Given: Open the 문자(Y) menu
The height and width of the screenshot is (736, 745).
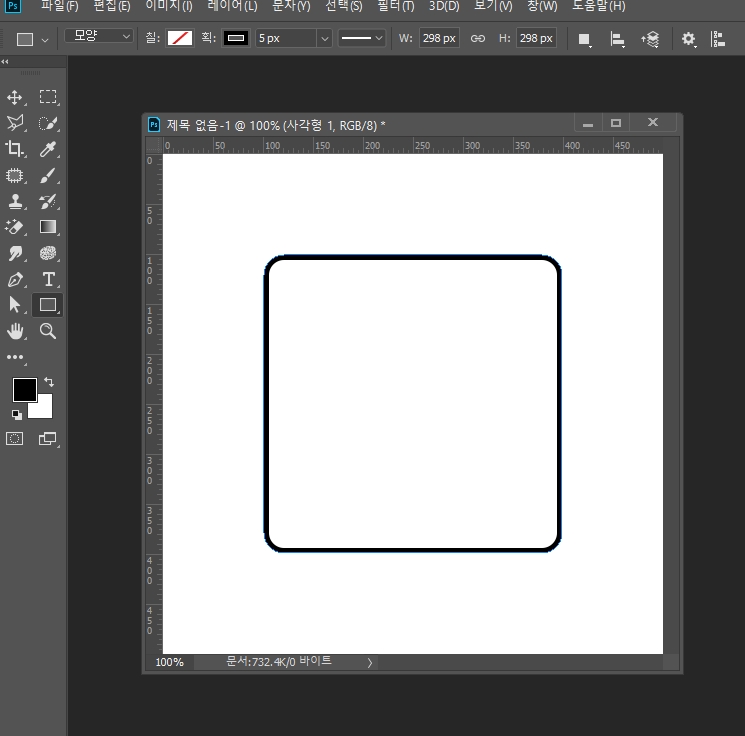Looking at the screenshot, I should (291, 6).
